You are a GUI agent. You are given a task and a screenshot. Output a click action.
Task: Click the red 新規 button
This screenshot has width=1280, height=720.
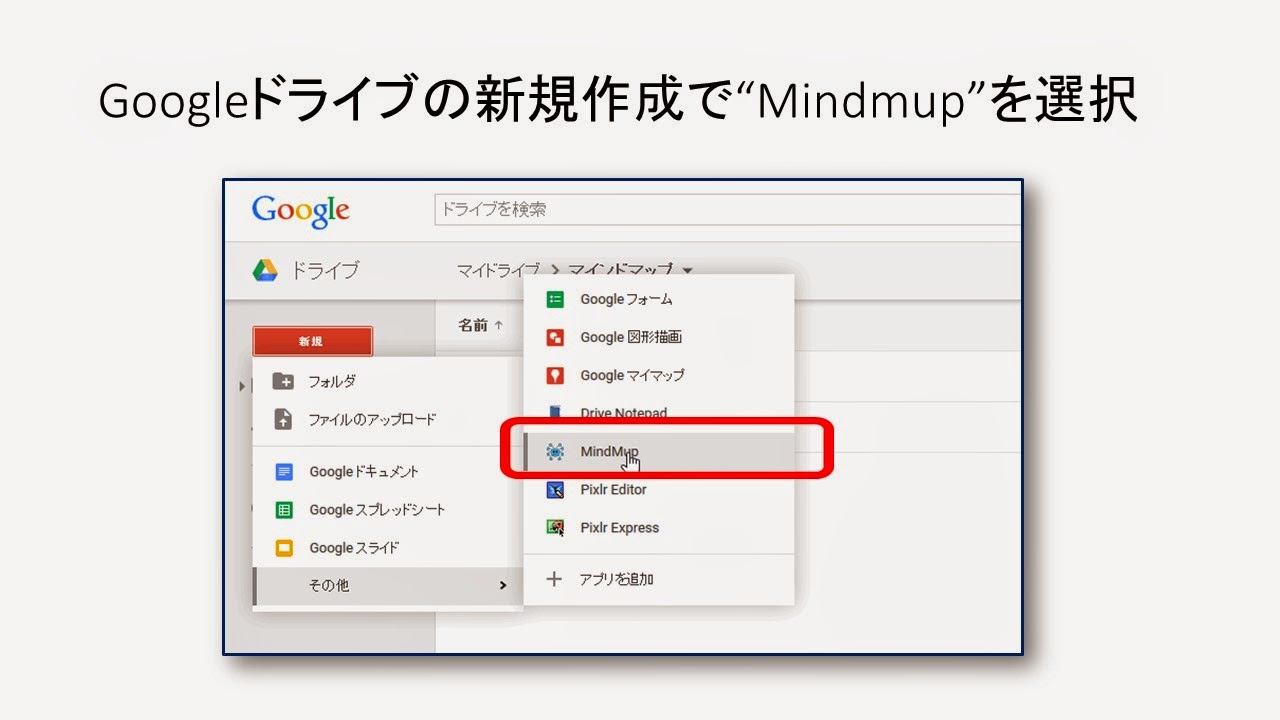(x=312, y=341)
